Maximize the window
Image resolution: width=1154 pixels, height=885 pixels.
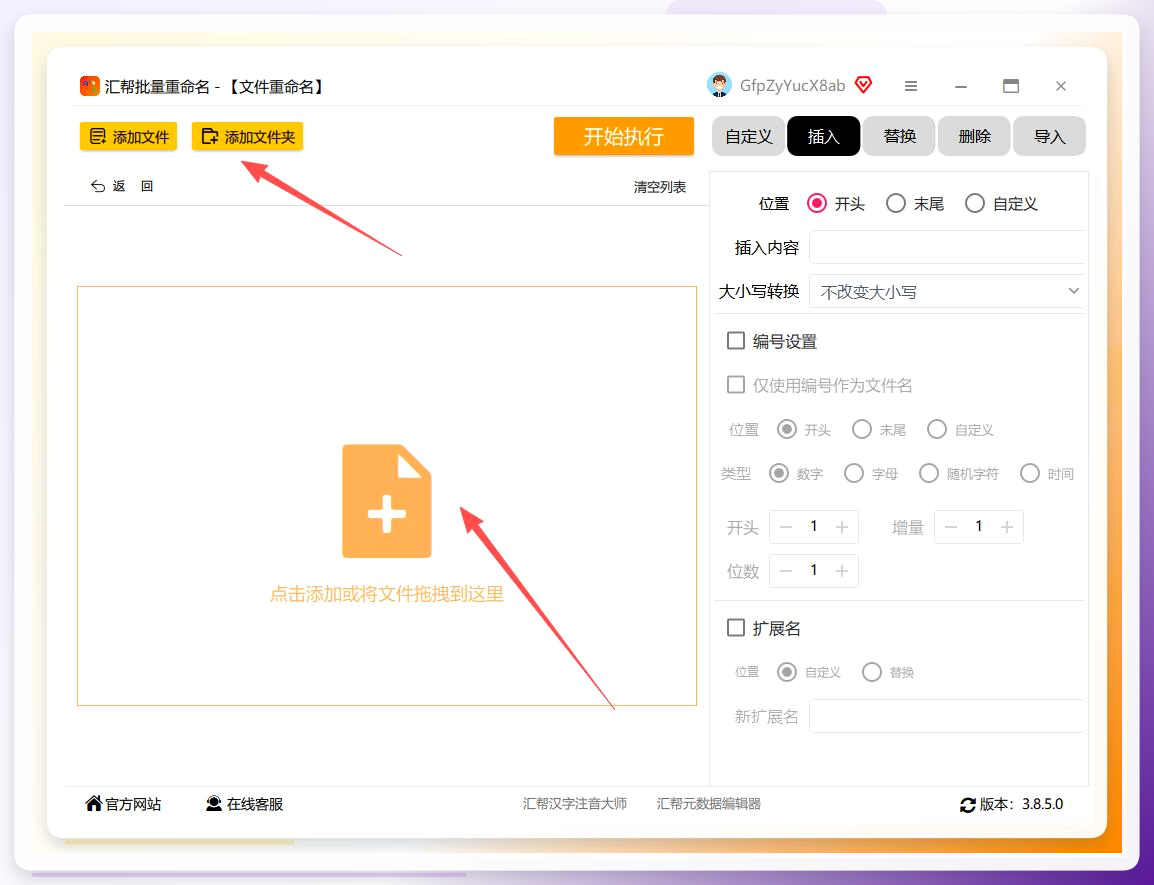click(x=1011, y=86)
